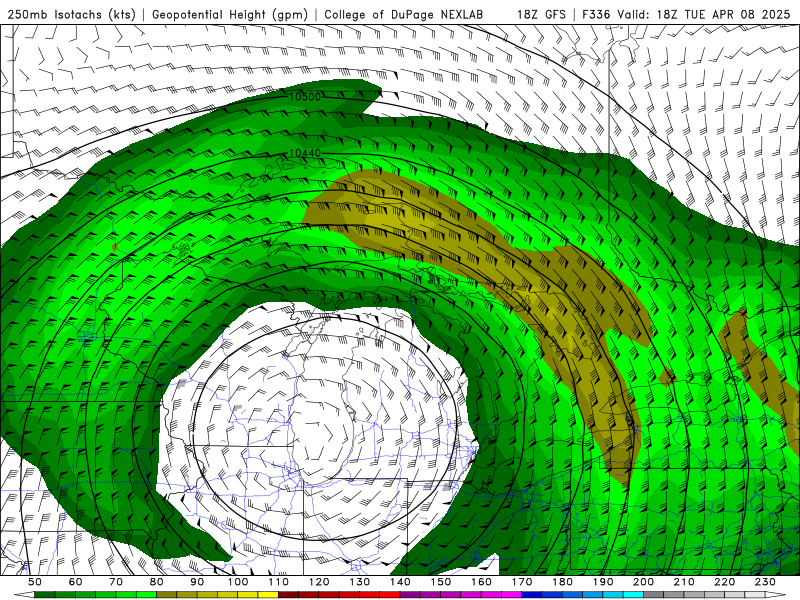Select the 130 scale number
The image size is (800, 600).
point(360,582)
